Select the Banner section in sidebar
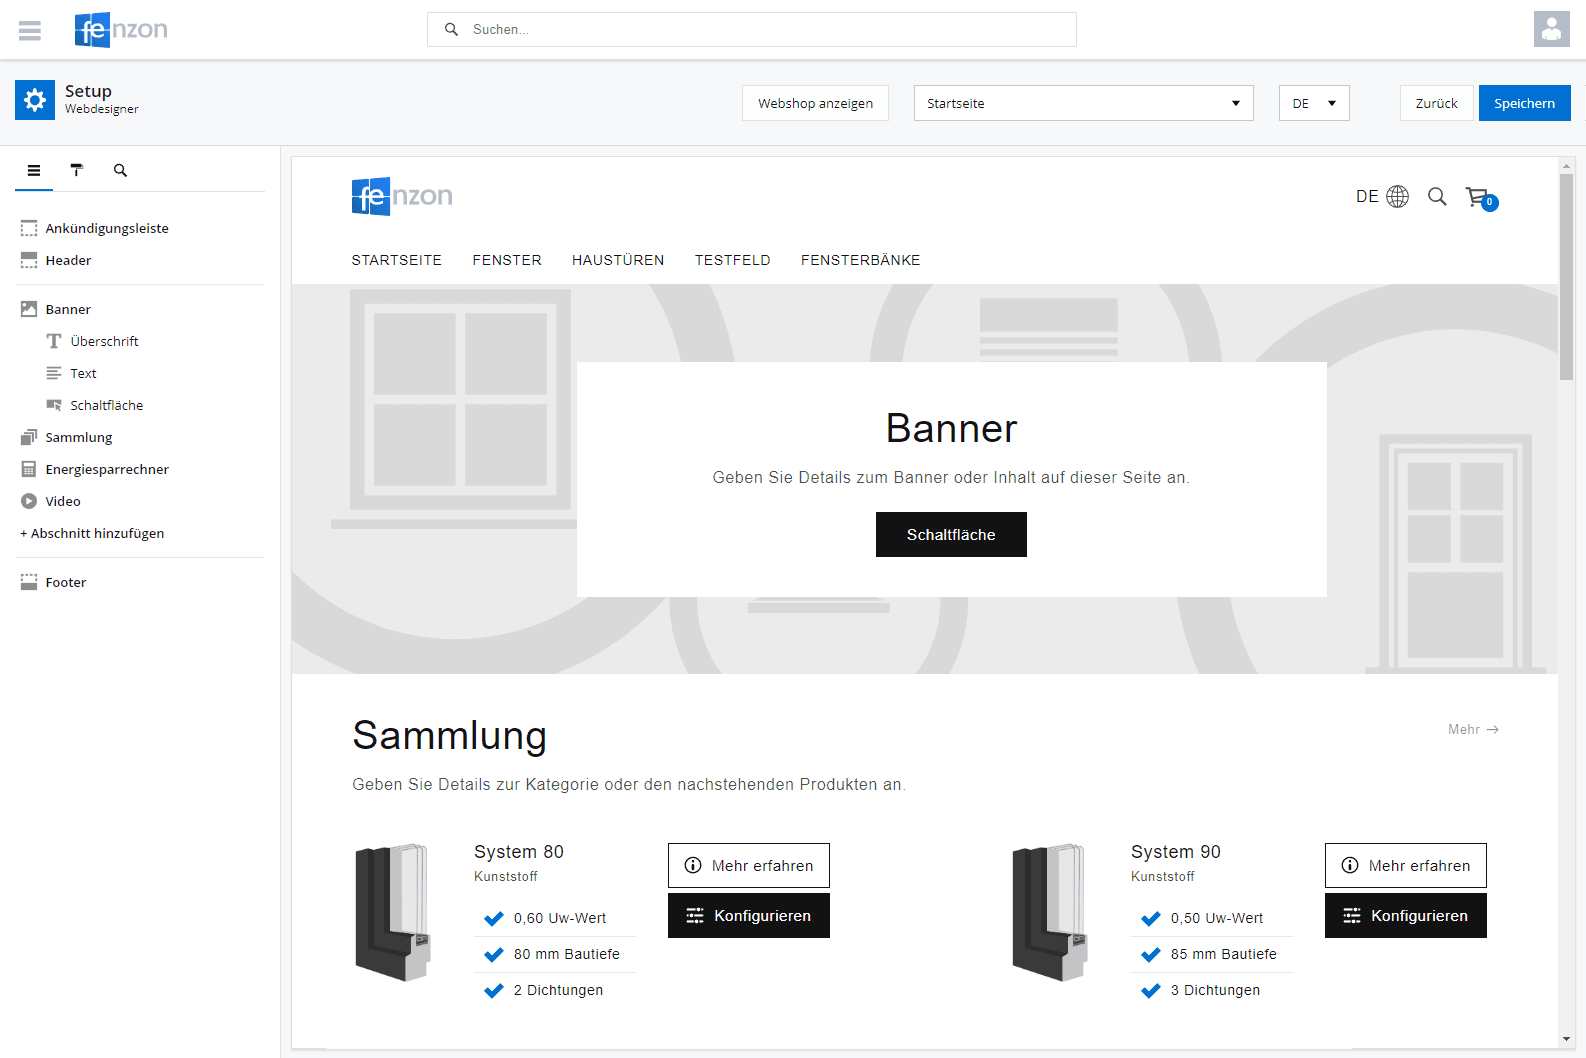 [x=68, y=309]
